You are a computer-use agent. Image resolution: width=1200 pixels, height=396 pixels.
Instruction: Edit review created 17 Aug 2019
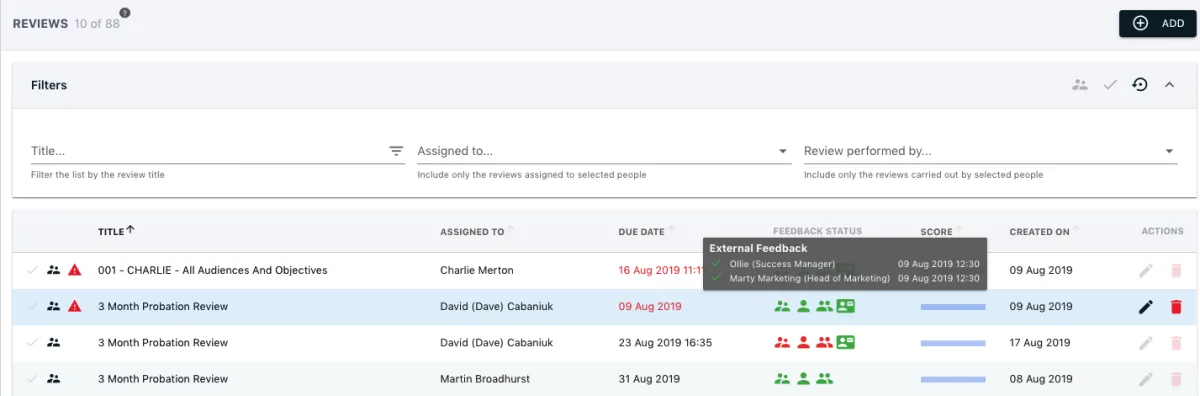[x=1146, y=342]
